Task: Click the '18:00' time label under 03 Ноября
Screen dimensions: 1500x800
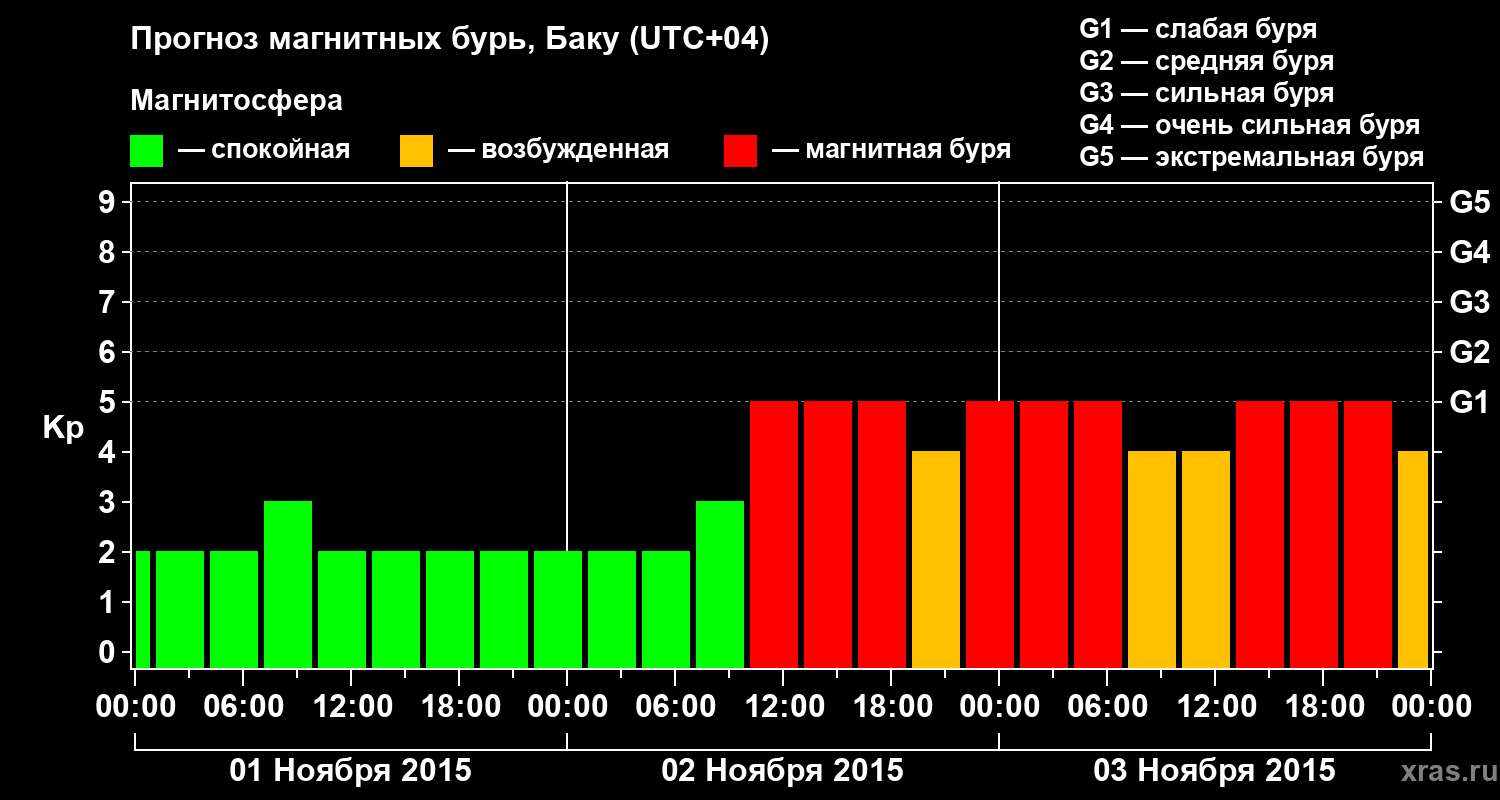Action: click(1323, 707)
